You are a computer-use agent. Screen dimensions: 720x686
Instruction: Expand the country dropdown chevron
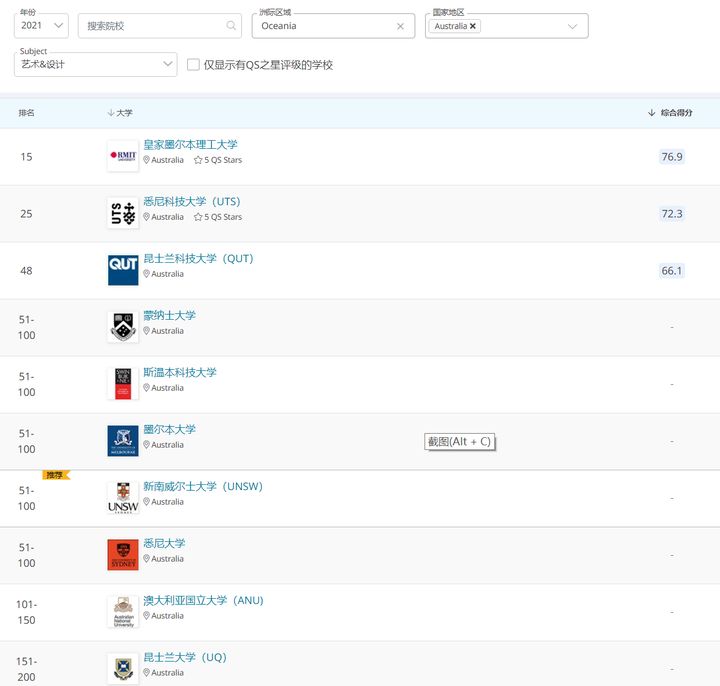coord(572,26)
